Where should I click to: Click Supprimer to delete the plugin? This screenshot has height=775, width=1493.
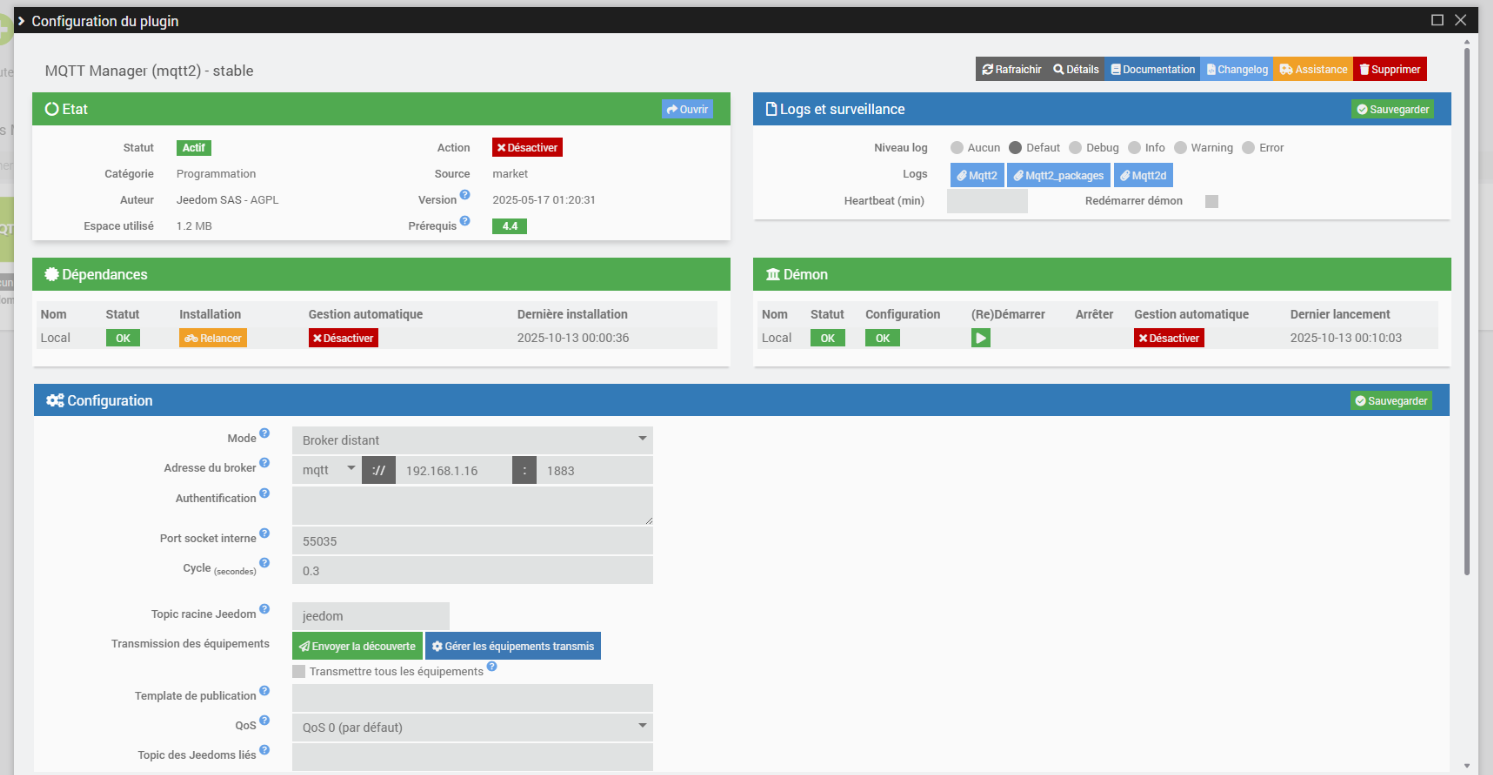pos(1389,69)
